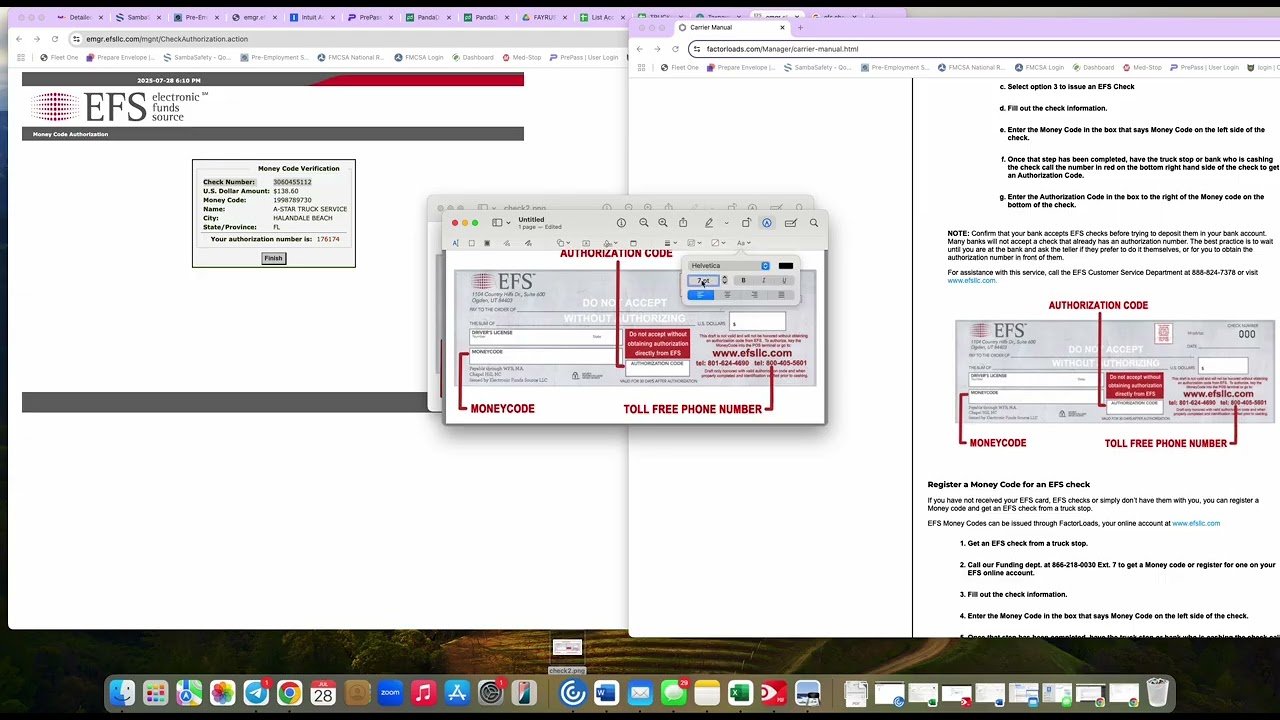Viewport: 1280px width, 720px height.
Task: Open Zoom from the Dock
Action: [390, 693]
